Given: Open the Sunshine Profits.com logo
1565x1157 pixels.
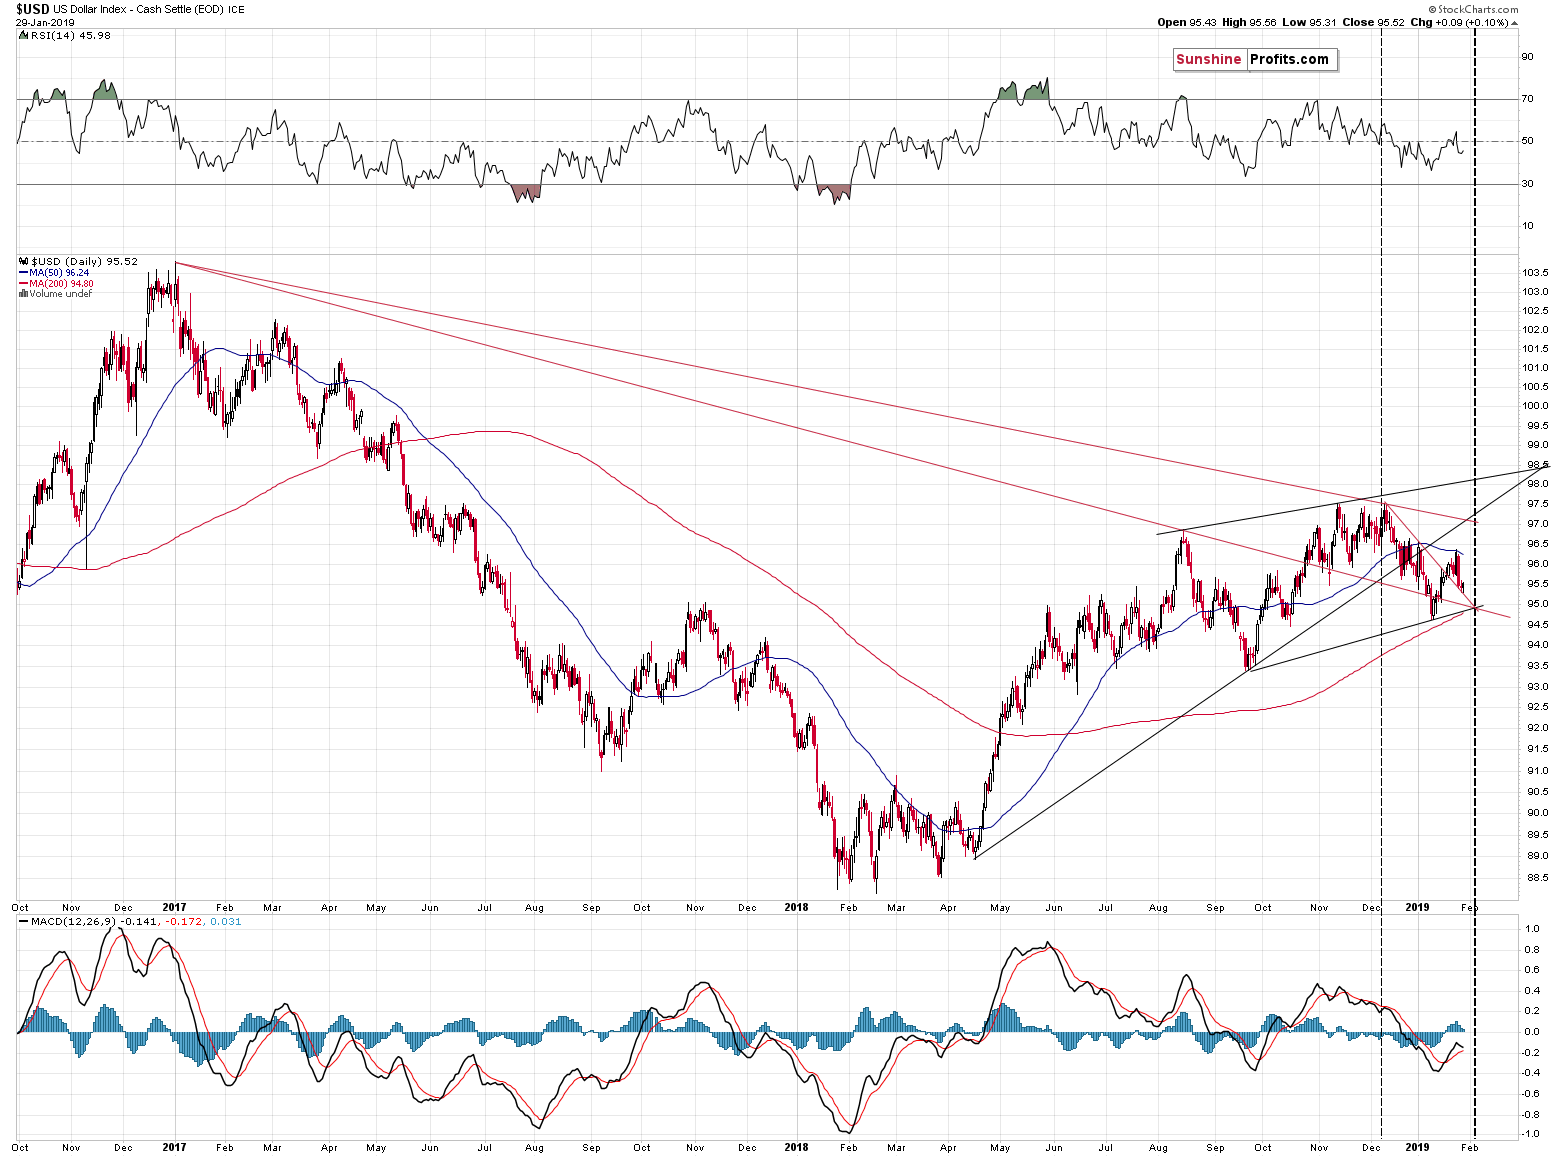Looking at the screenshot, I should tap(1255, 60).
